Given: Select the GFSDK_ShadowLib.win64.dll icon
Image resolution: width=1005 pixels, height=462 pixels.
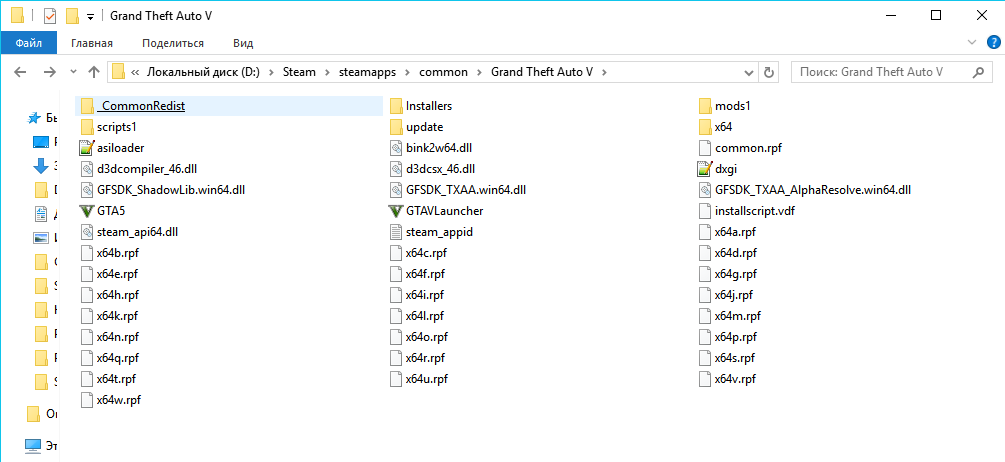Looking at the screenshot, I should [87, 190].
